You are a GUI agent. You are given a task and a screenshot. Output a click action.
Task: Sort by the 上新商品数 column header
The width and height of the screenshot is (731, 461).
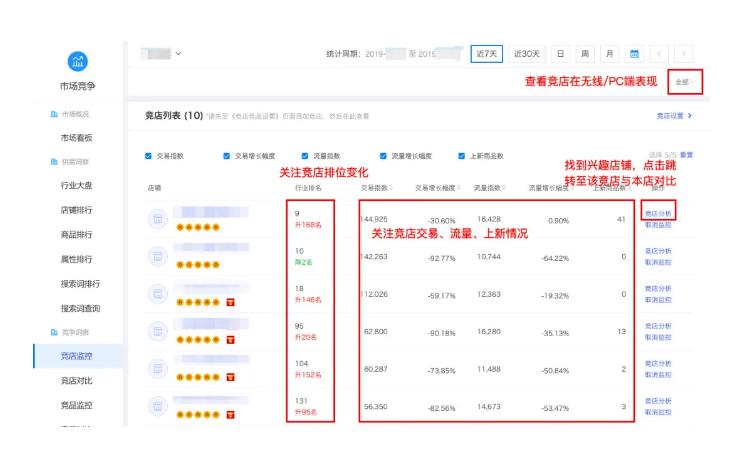click(x=612, y=188)
